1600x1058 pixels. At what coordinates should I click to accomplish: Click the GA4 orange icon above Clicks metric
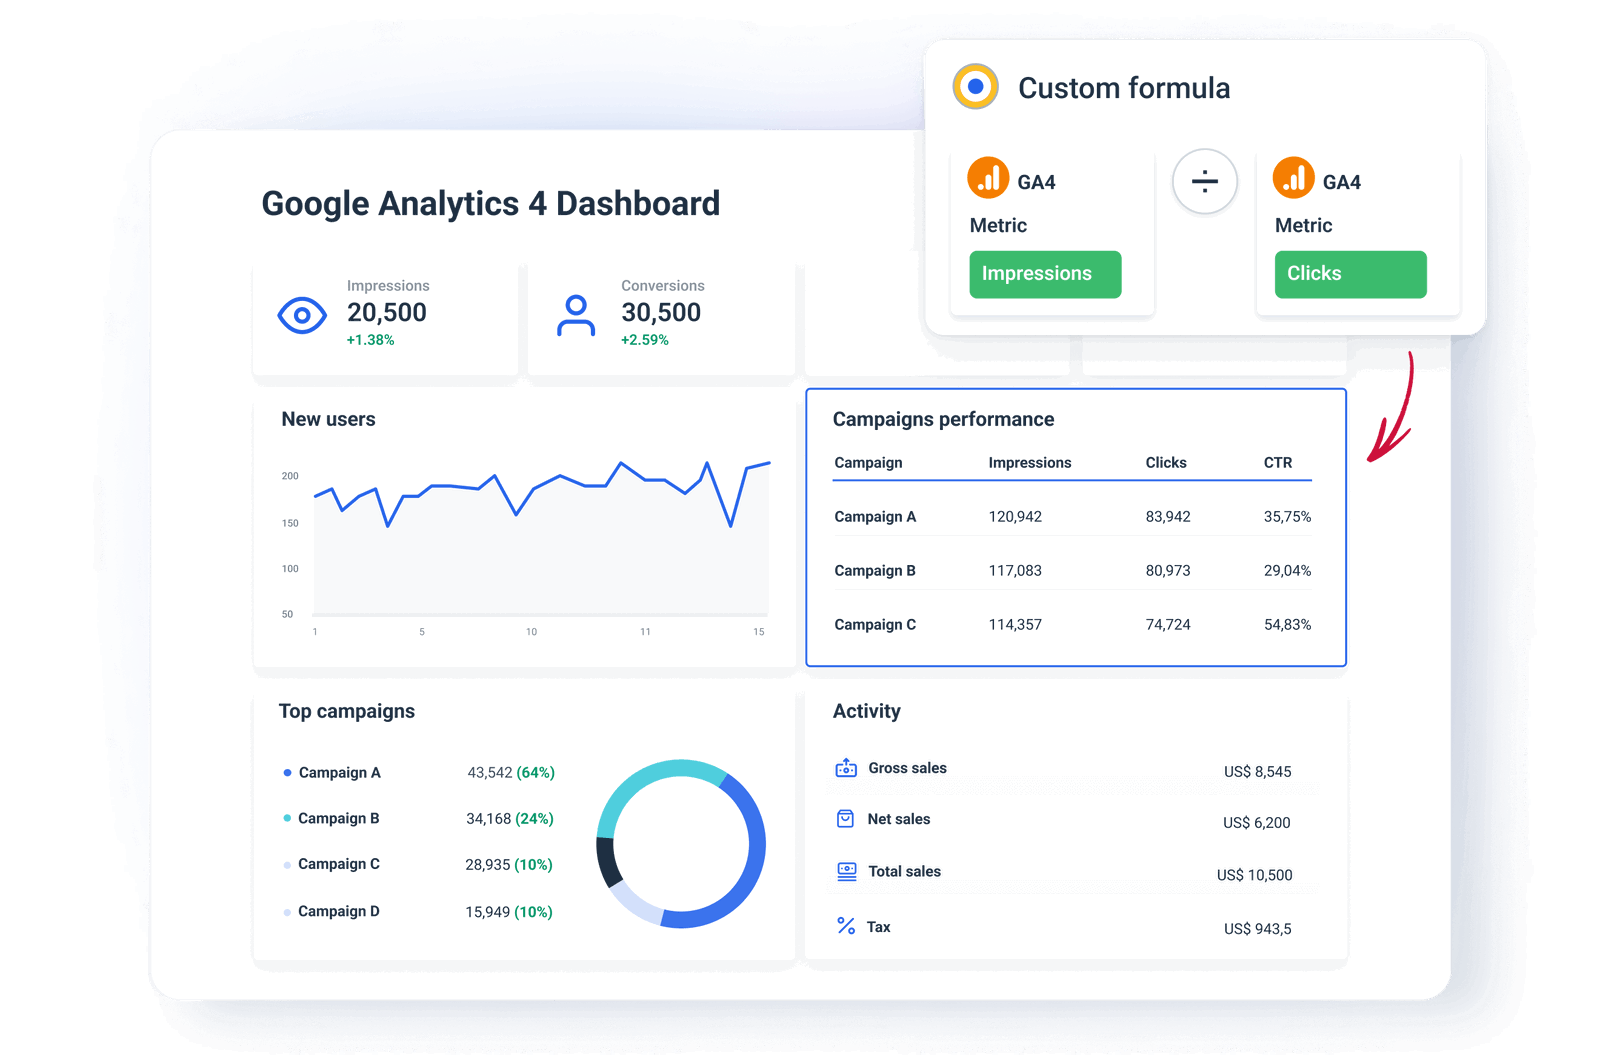tap(1295, 180)
